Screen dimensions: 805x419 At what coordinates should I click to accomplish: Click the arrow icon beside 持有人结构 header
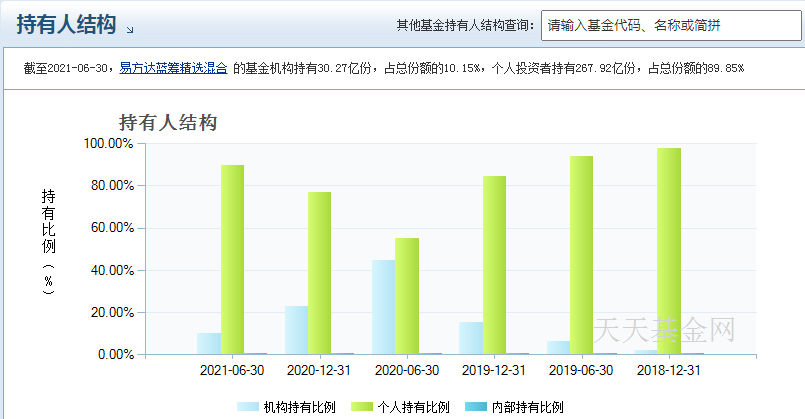131,28
